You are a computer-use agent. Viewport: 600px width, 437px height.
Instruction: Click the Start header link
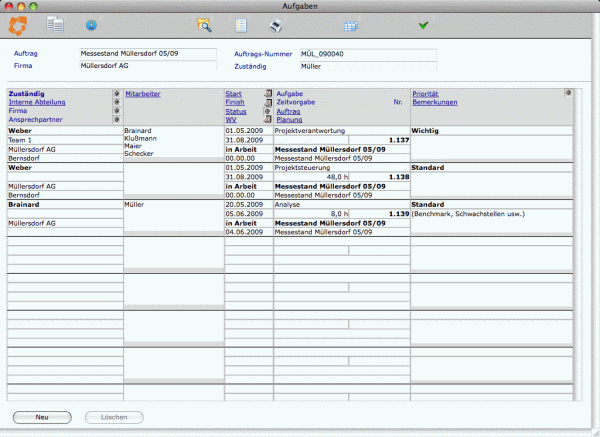(x=233, y=94)
